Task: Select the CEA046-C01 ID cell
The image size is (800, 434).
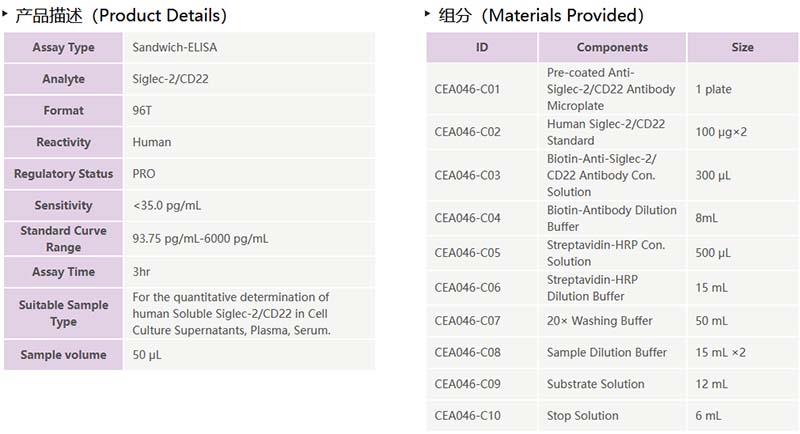Action: (x=467, y=89)
